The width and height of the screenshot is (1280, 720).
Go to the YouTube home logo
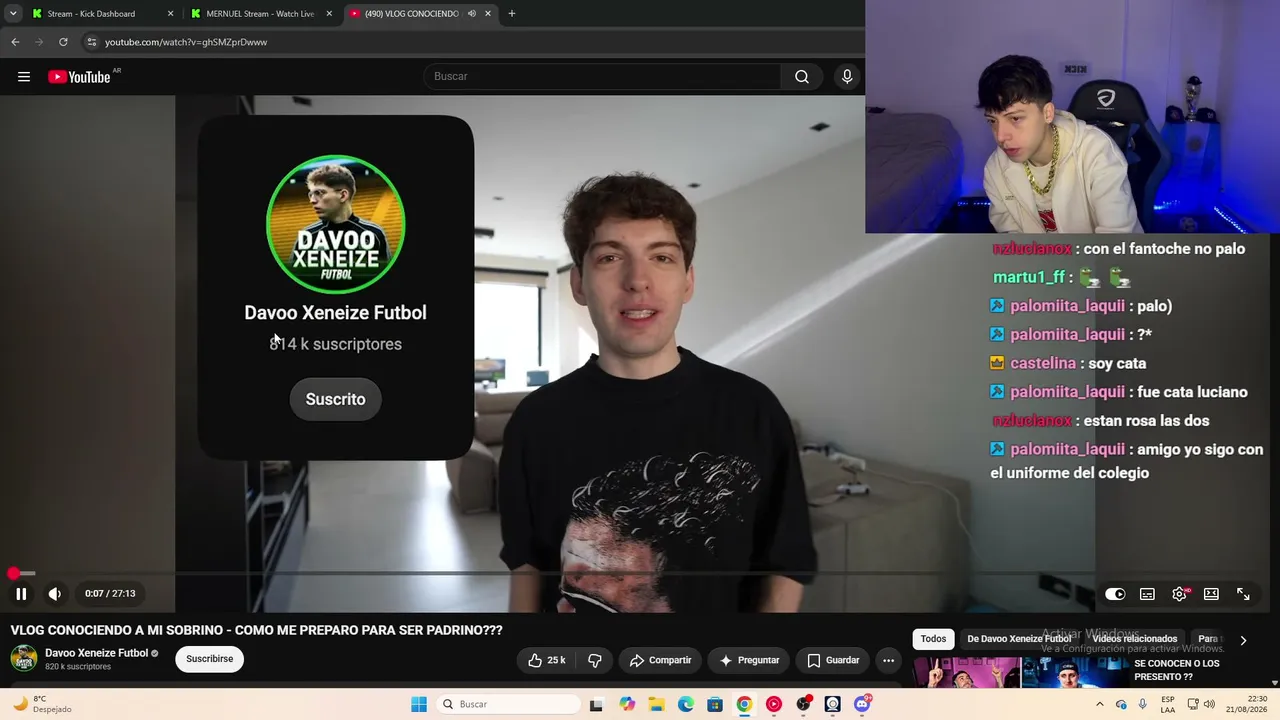(x=79, y=77)
